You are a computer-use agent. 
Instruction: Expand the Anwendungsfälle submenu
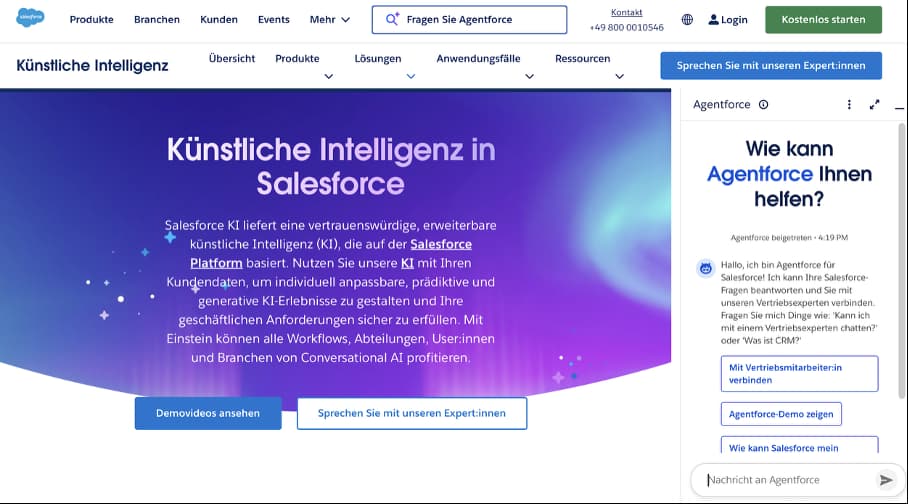coord(529,76)
